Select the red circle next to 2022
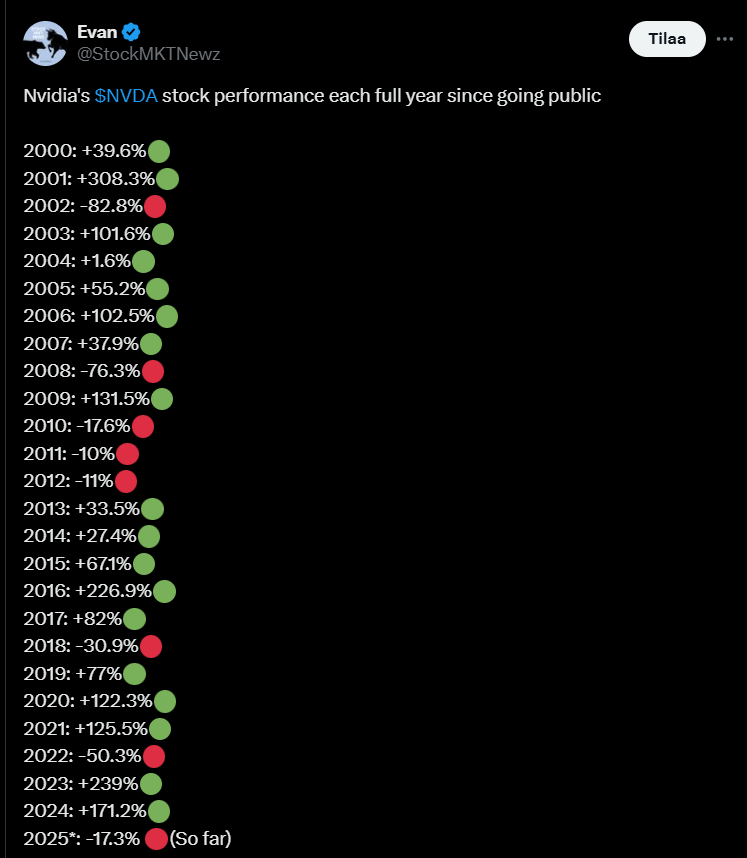 pyautogui.click(x=154, y=756)
